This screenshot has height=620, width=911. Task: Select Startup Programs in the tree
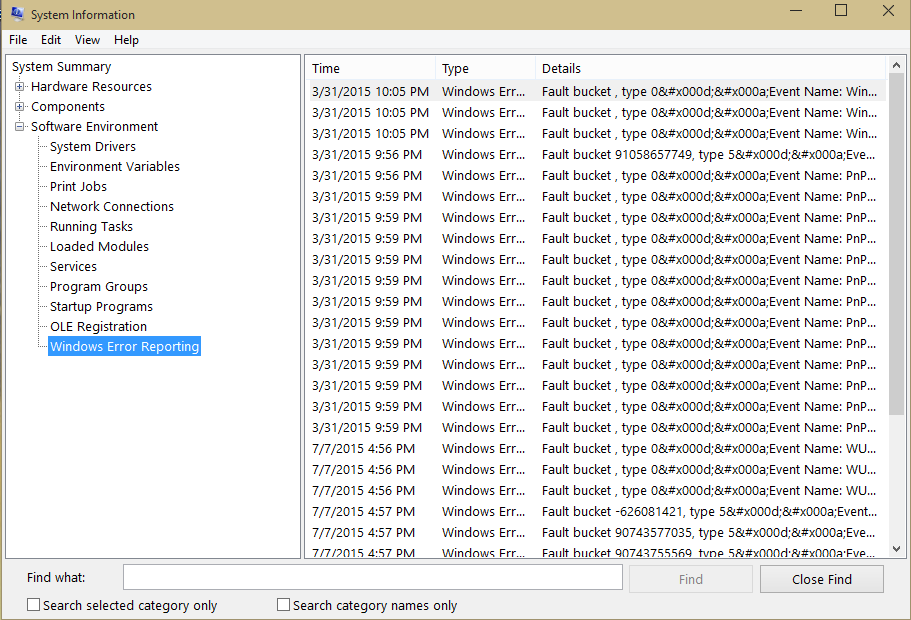[x=101, y=306]
